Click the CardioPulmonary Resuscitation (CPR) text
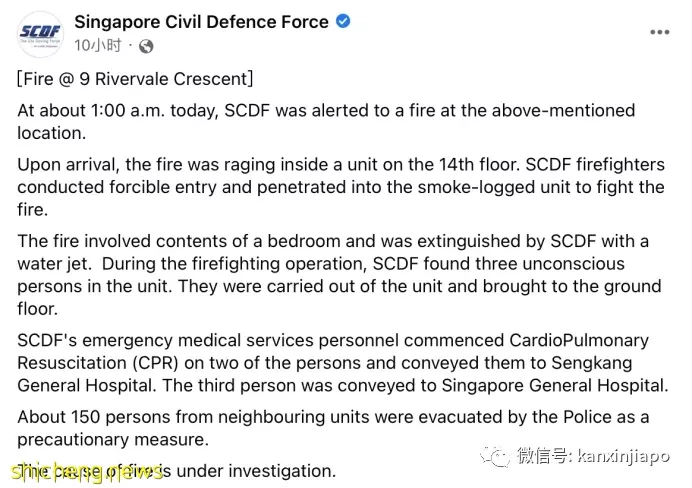Image resolution: width=692 pixels, height=488 pixels. [333, 352]
